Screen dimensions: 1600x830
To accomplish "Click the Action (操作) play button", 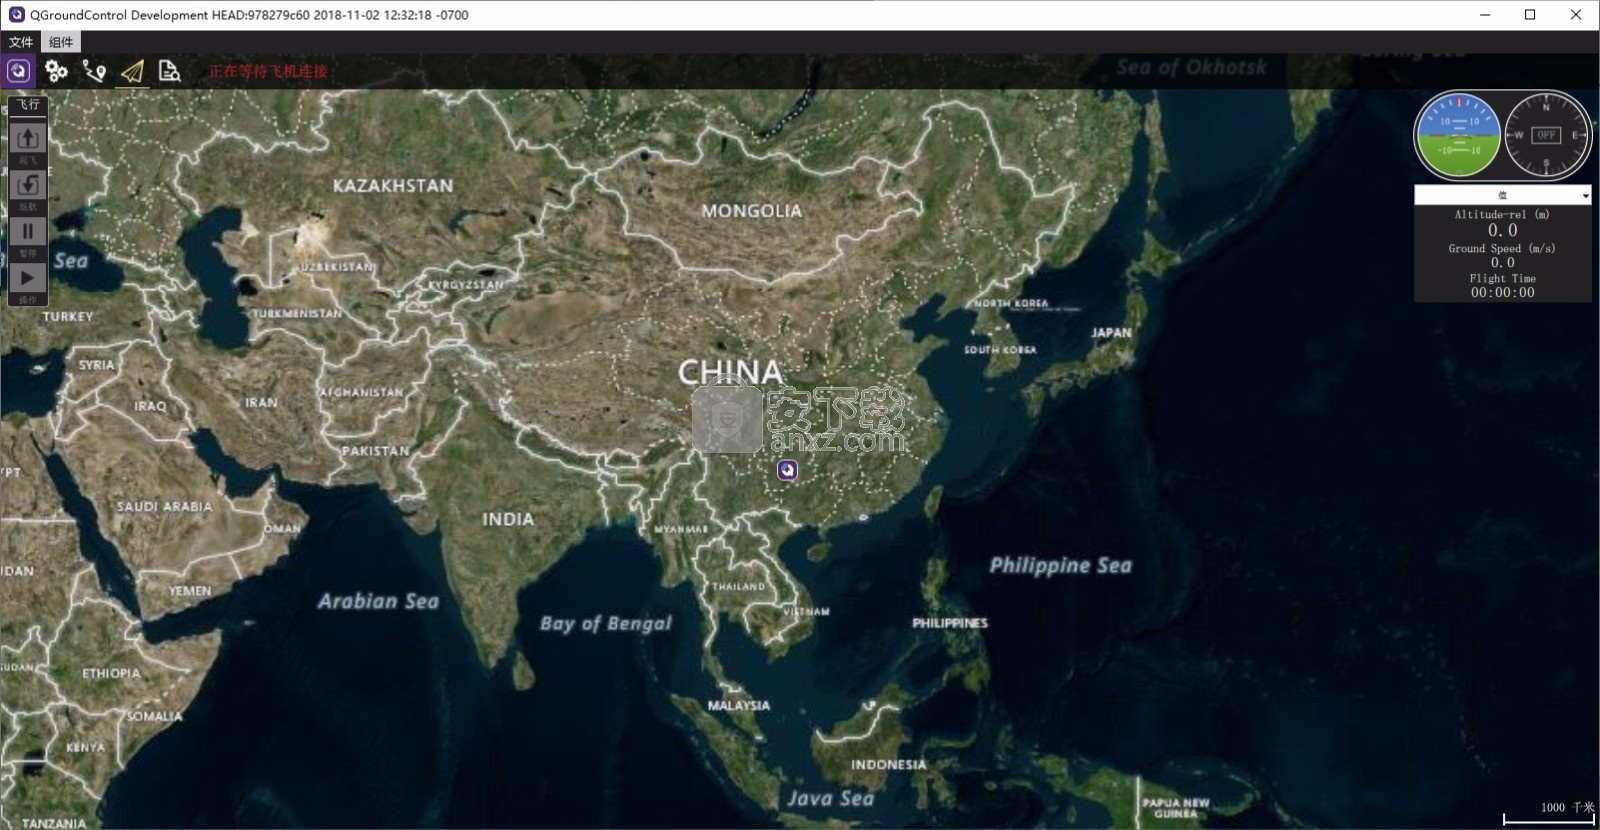I will coord(28,278).
